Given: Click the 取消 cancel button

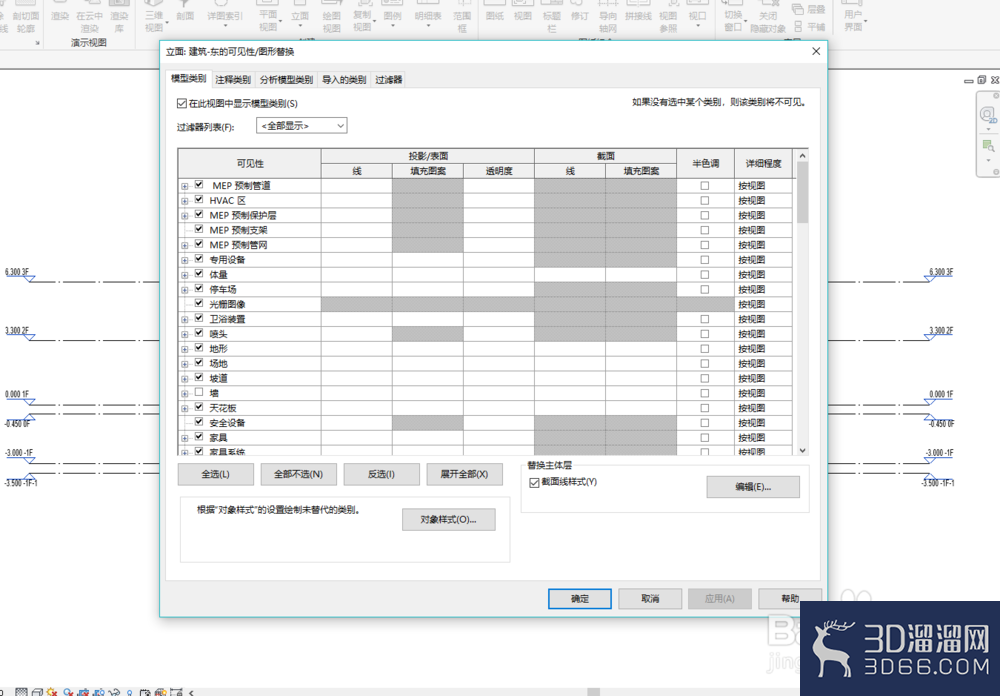Looking at the screenshot, I should pos(650,598).
